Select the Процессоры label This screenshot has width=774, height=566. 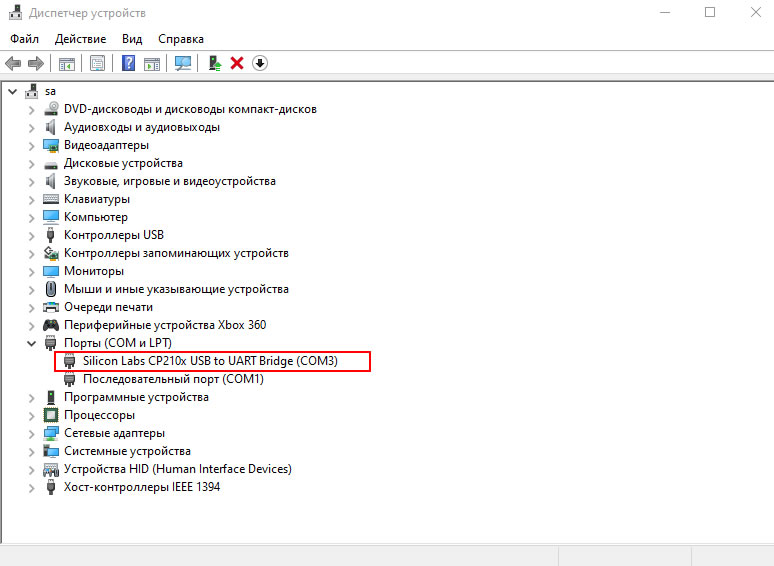pos(99,415)
